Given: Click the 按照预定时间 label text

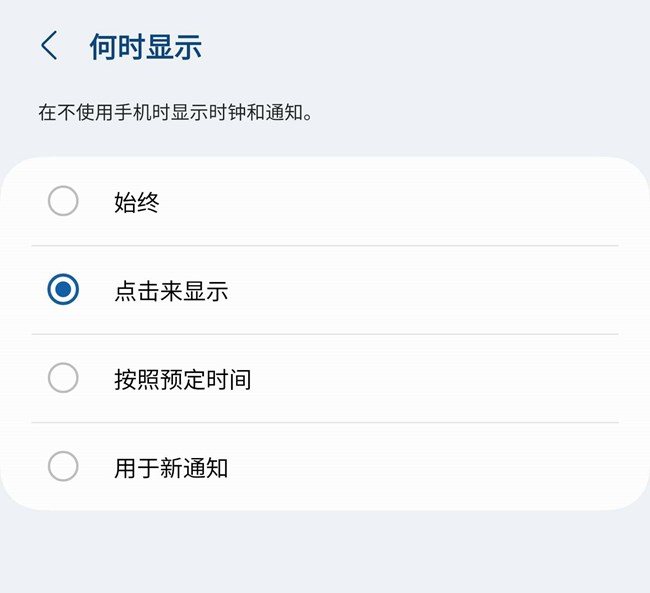Looking at the screenshot, I should point(182,379).
